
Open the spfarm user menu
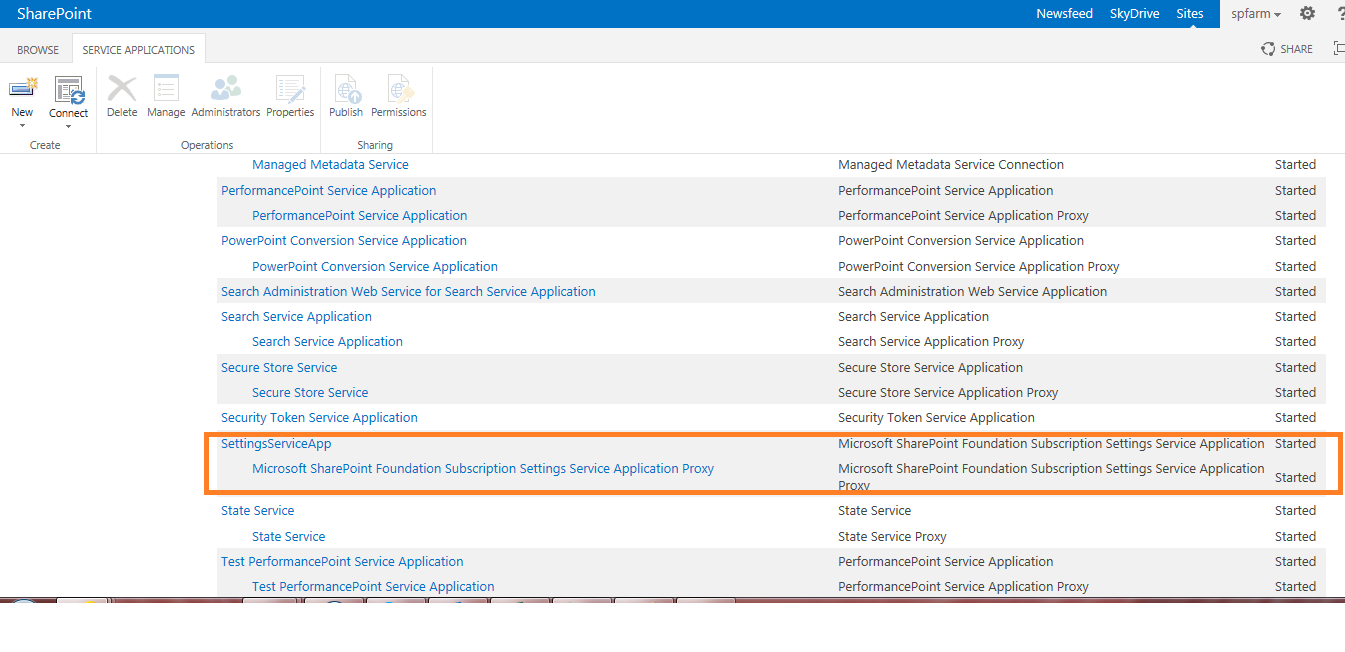coord(1256,14)
